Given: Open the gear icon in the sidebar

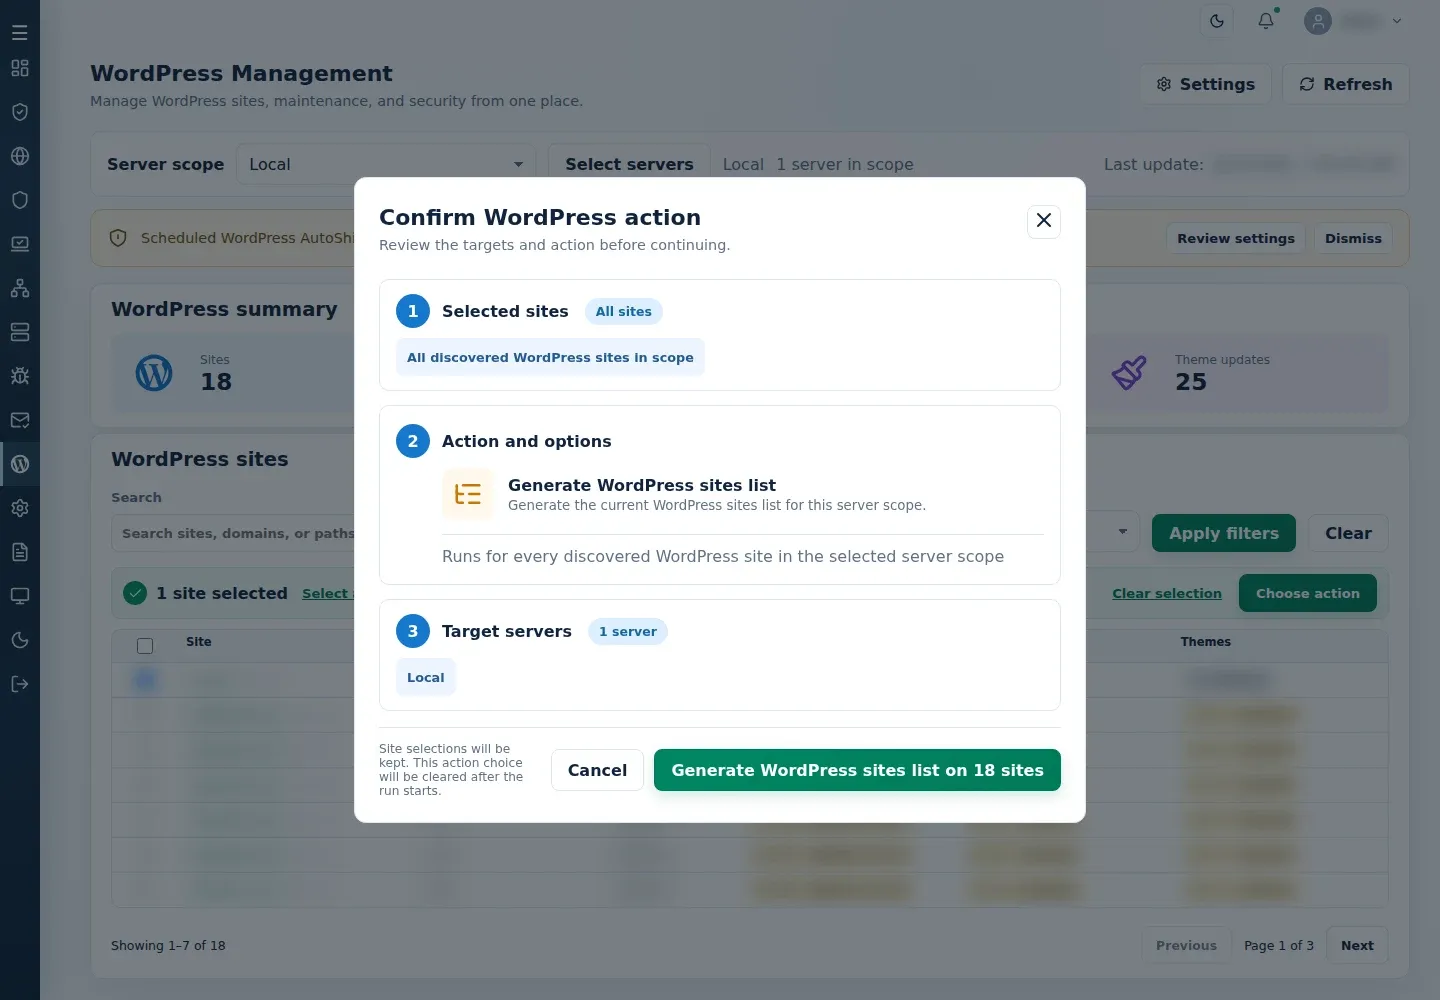Looking at the screenshot, I should click(x=20, y=508).
